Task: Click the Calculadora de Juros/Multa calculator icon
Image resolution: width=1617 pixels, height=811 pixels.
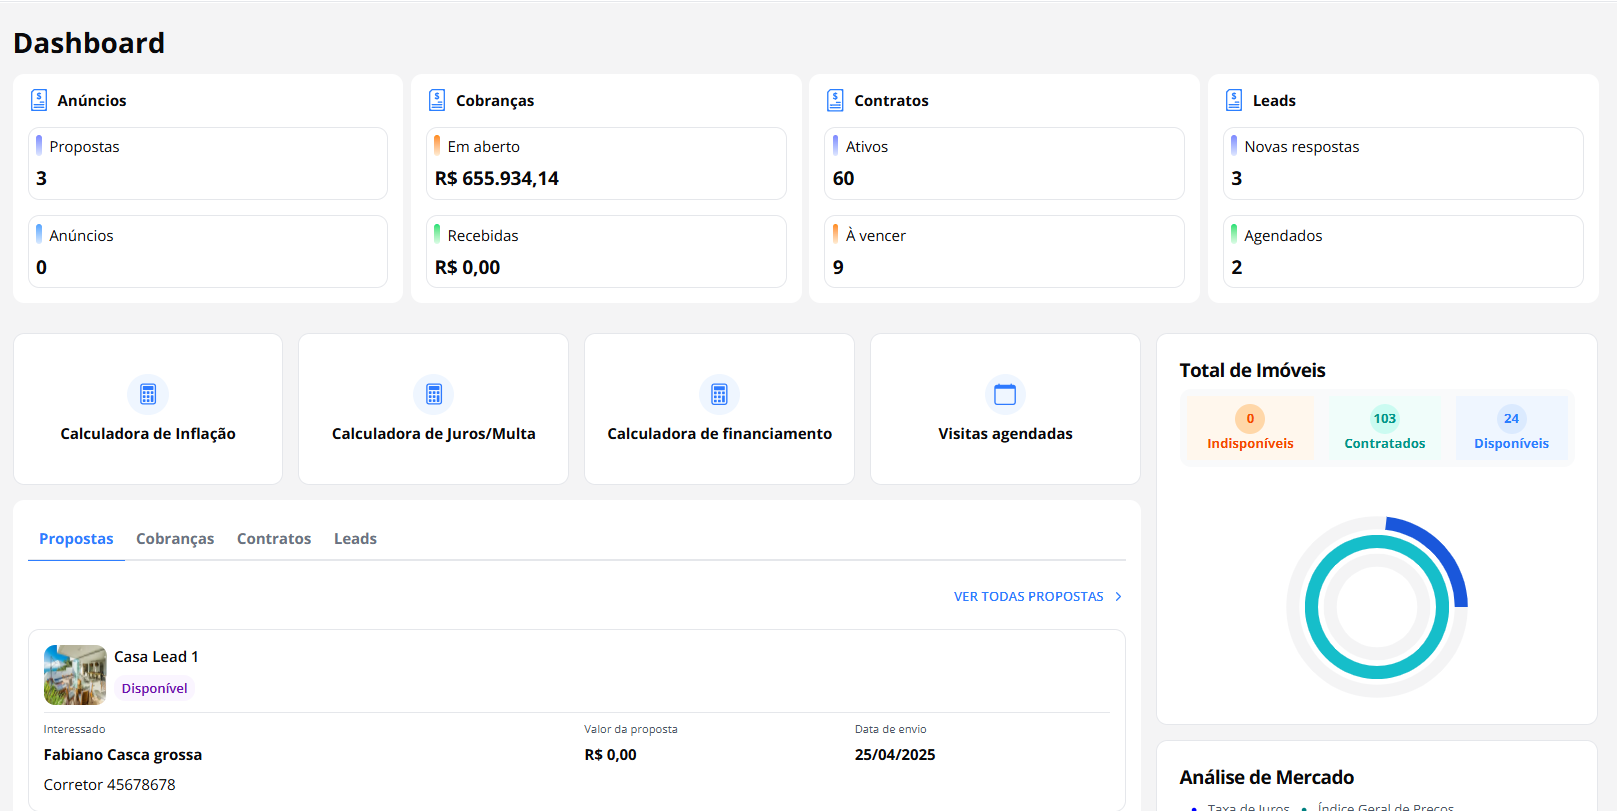Action: tap(434, 394)
